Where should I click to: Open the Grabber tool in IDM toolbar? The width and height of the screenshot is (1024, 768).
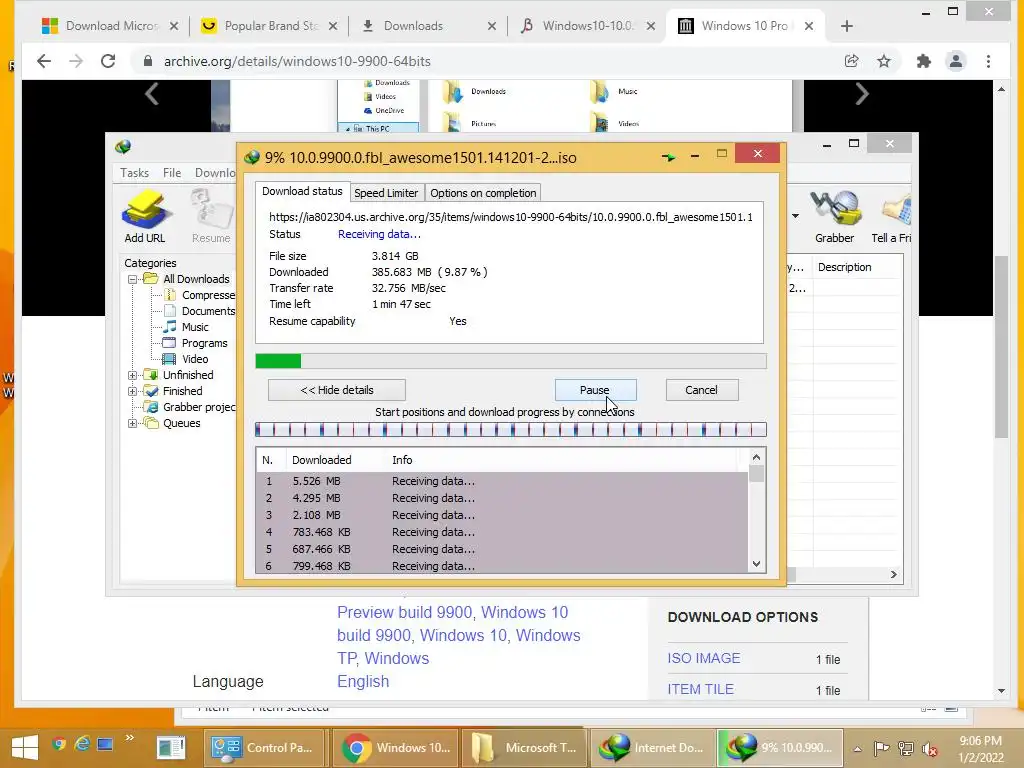835,216
